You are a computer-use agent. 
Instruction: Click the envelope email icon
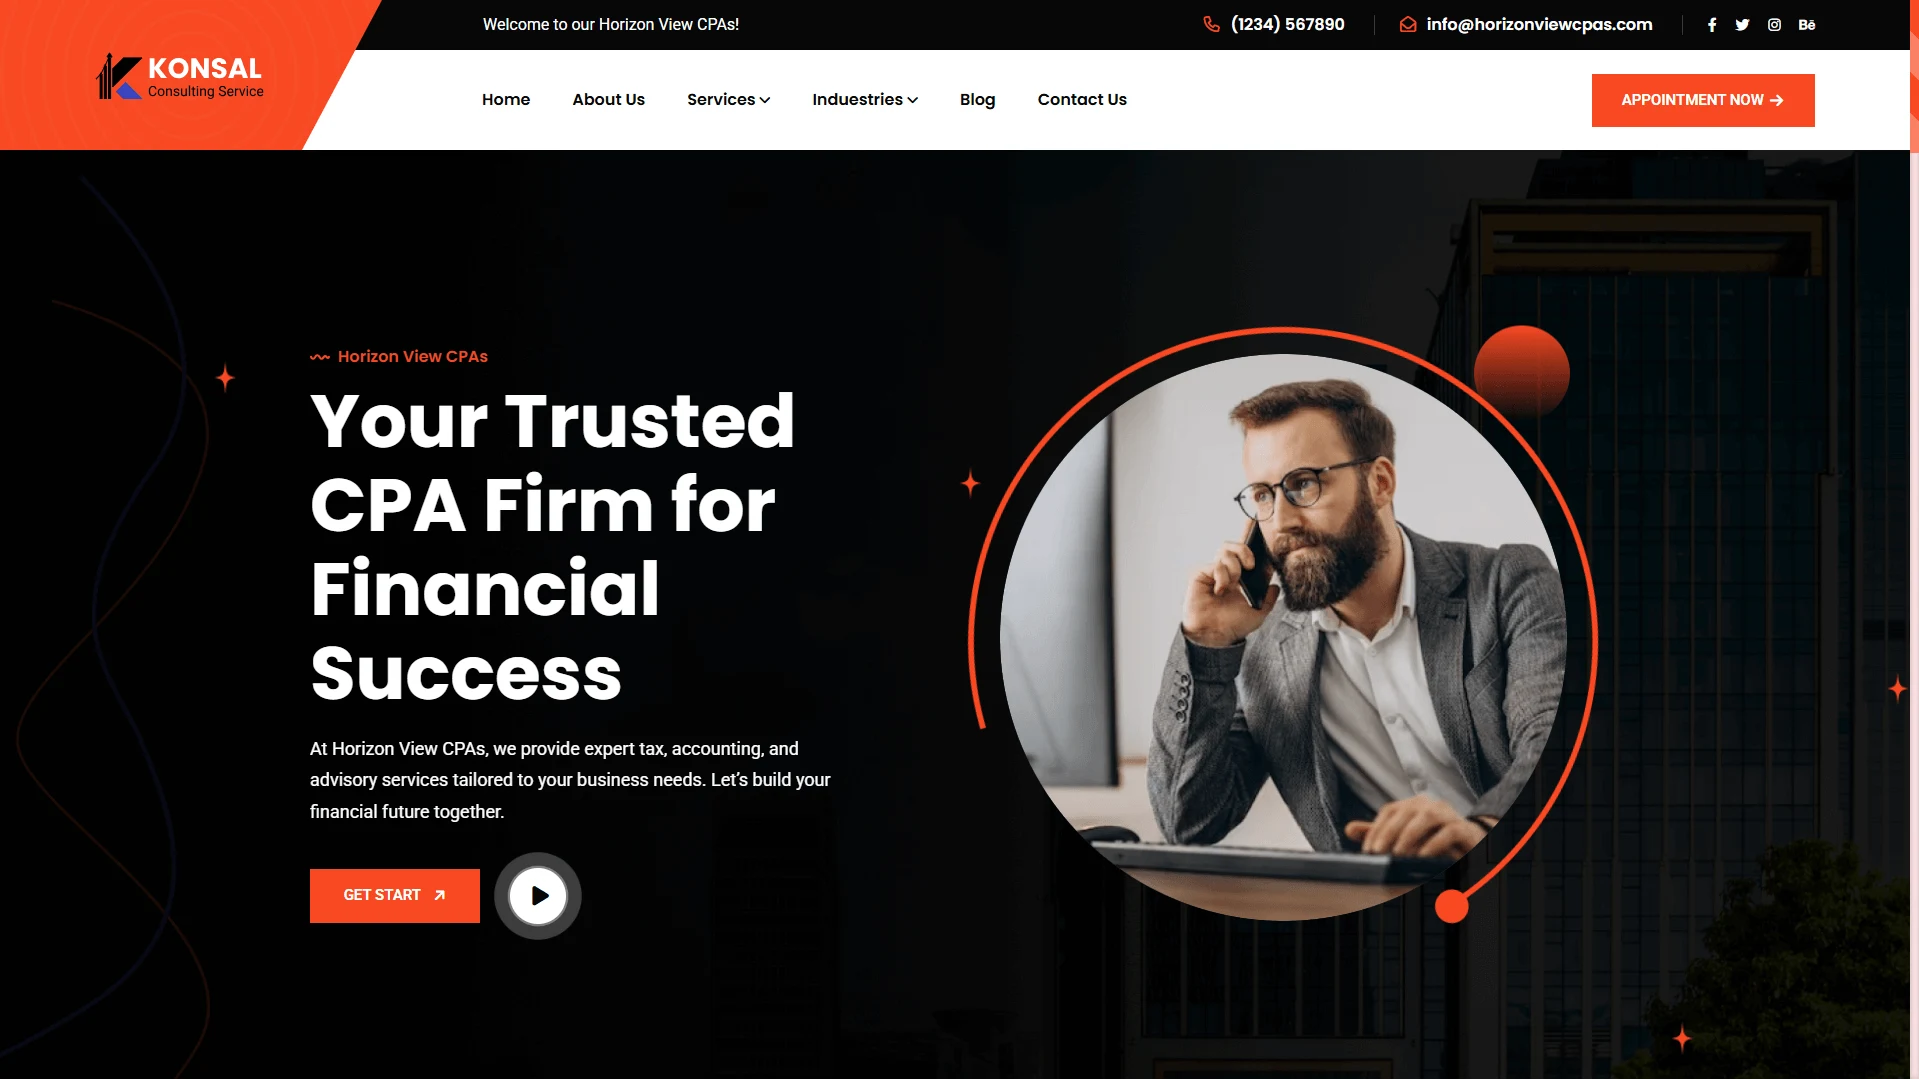point(1408,24)
